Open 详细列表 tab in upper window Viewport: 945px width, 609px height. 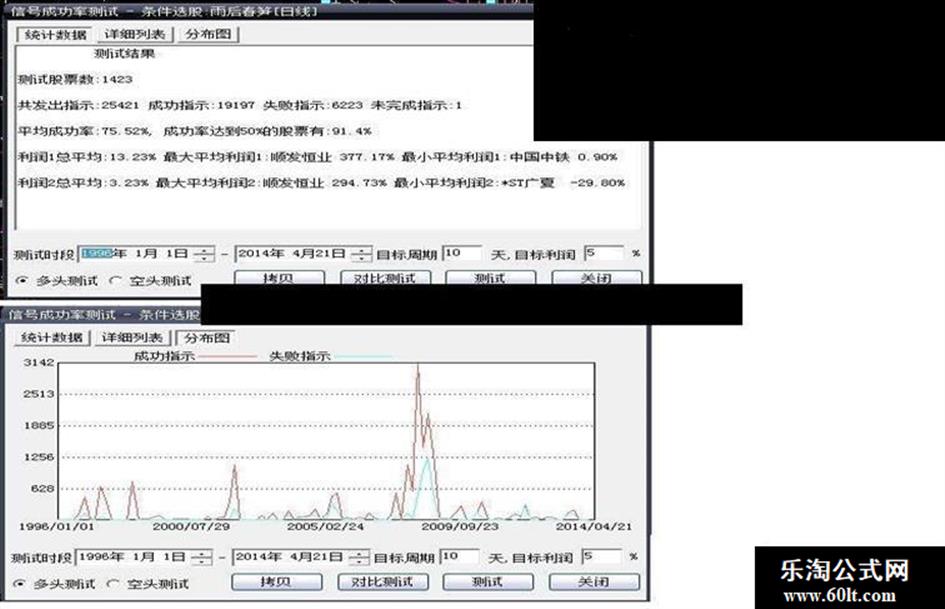pos(134,34)
